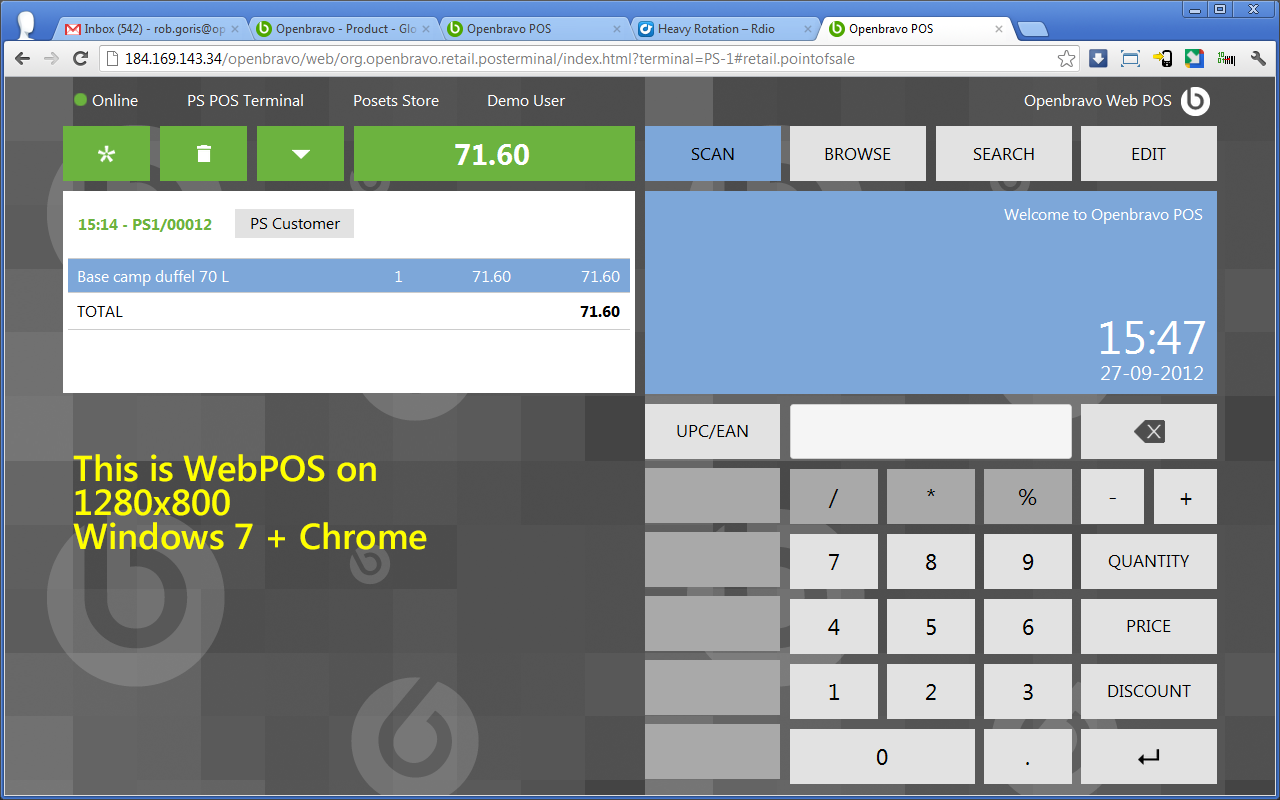Click the send-to-phone extension icon
Image resolution: width=1280 pixels, height=800 pixels.
1162,59
